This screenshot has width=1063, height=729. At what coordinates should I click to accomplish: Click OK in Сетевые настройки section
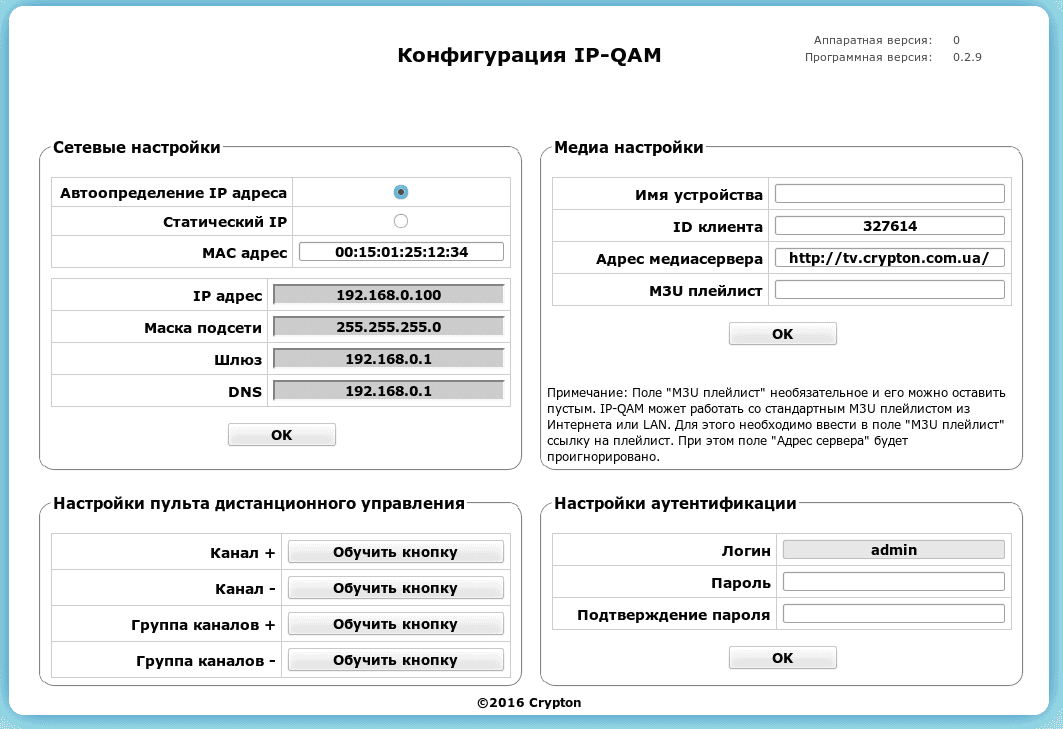pos(281,434)
